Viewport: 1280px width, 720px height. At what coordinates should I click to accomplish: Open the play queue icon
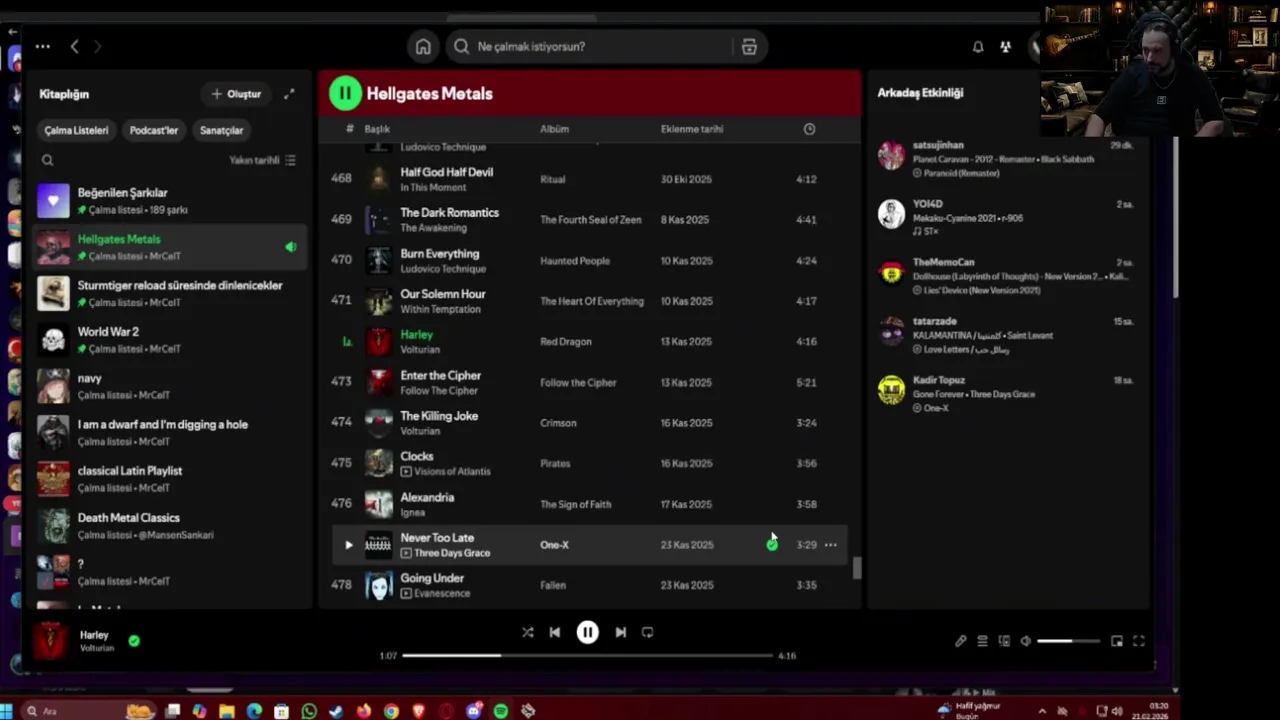point(983,641)
